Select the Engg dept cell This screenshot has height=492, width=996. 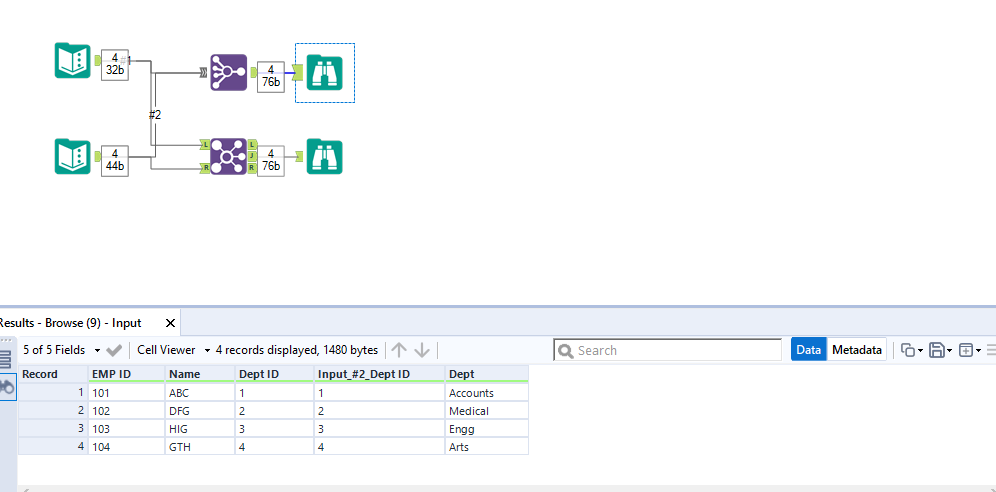click(x=487, y=429)
